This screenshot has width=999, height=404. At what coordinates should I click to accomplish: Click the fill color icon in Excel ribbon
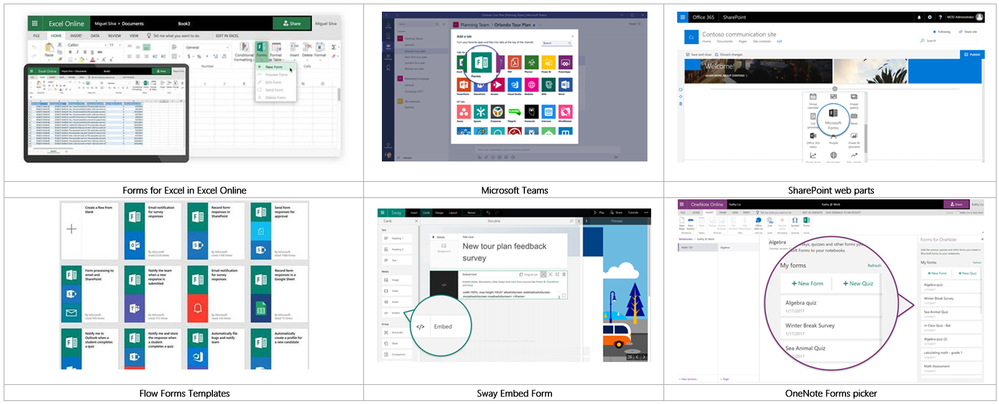[x=83, y=59]
